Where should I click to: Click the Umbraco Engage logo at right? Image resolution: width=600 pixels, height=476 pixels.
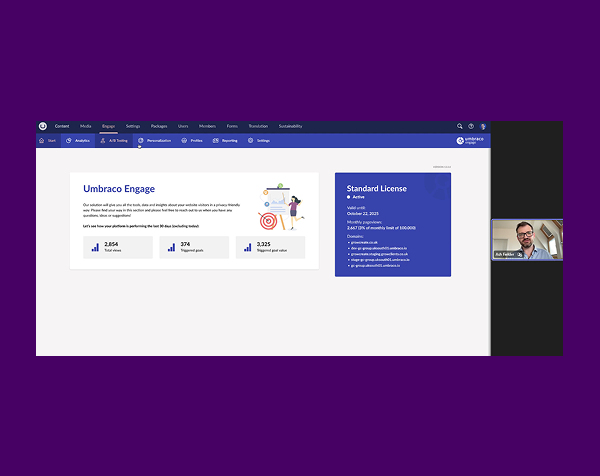[470, 140]
